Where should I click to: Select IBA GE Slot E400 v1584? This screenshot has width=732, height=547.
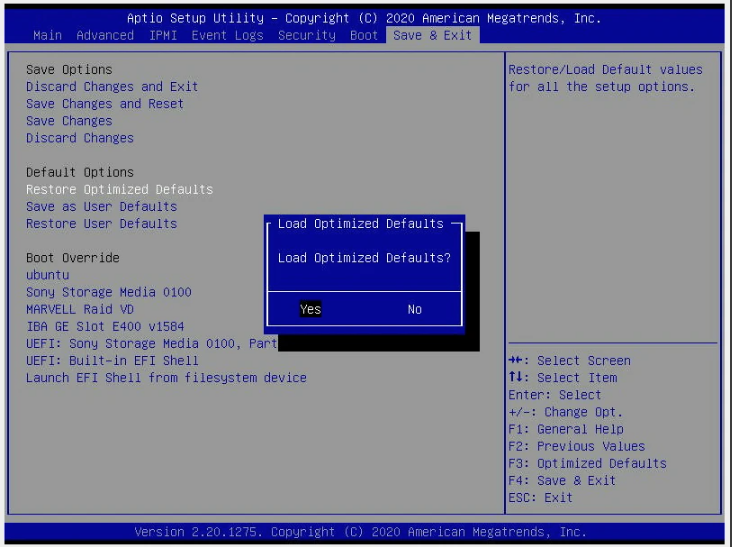click(x=105, y=326)
